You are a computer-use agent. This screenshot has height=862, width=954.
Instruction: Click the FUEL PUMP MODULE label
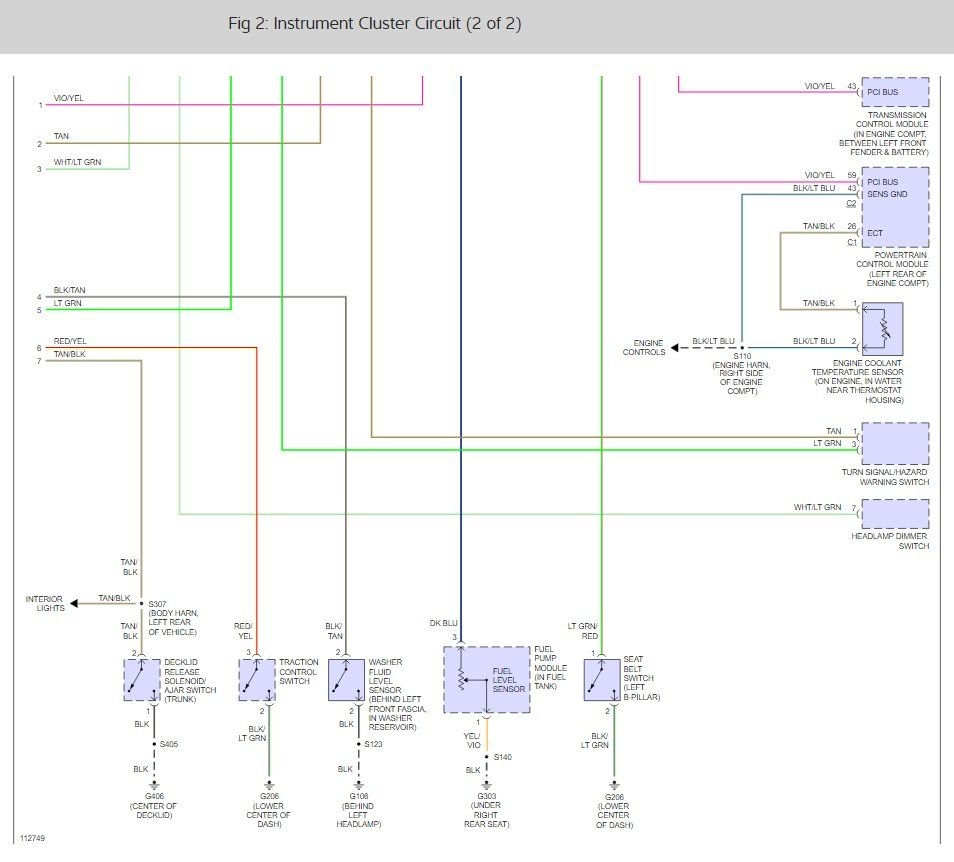[x=551, y=667]
